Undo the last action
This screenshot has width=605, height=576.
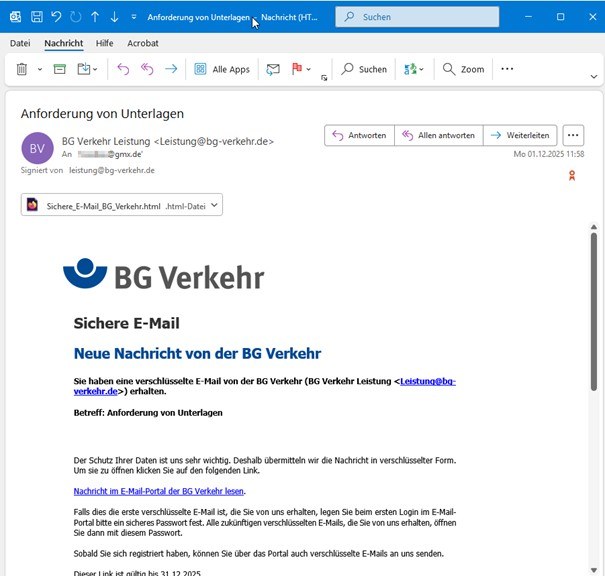click(x=56, y=17)
